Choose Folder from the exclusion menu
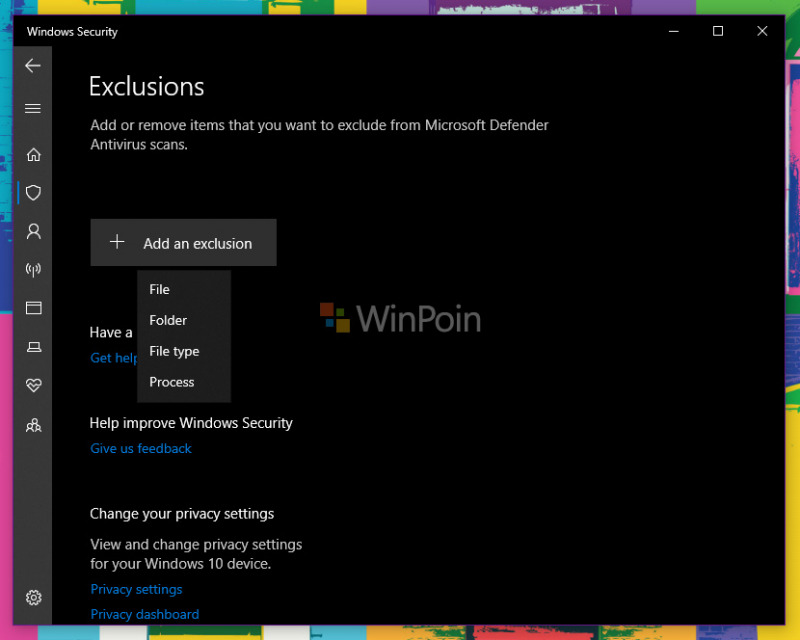The height and width of the screenshot is (640, 800). point(184,320)
